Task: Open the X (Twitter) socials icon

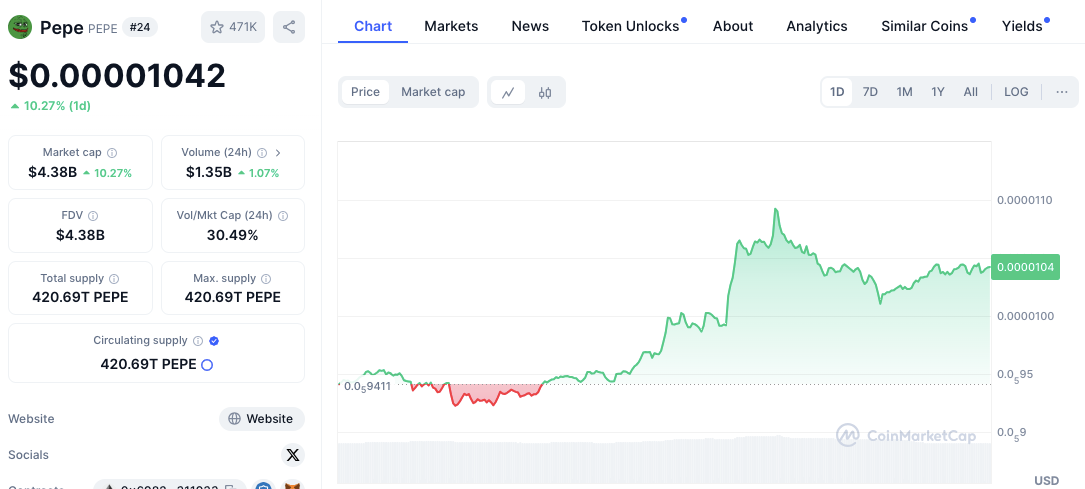Action: click(x=292, y=455)
